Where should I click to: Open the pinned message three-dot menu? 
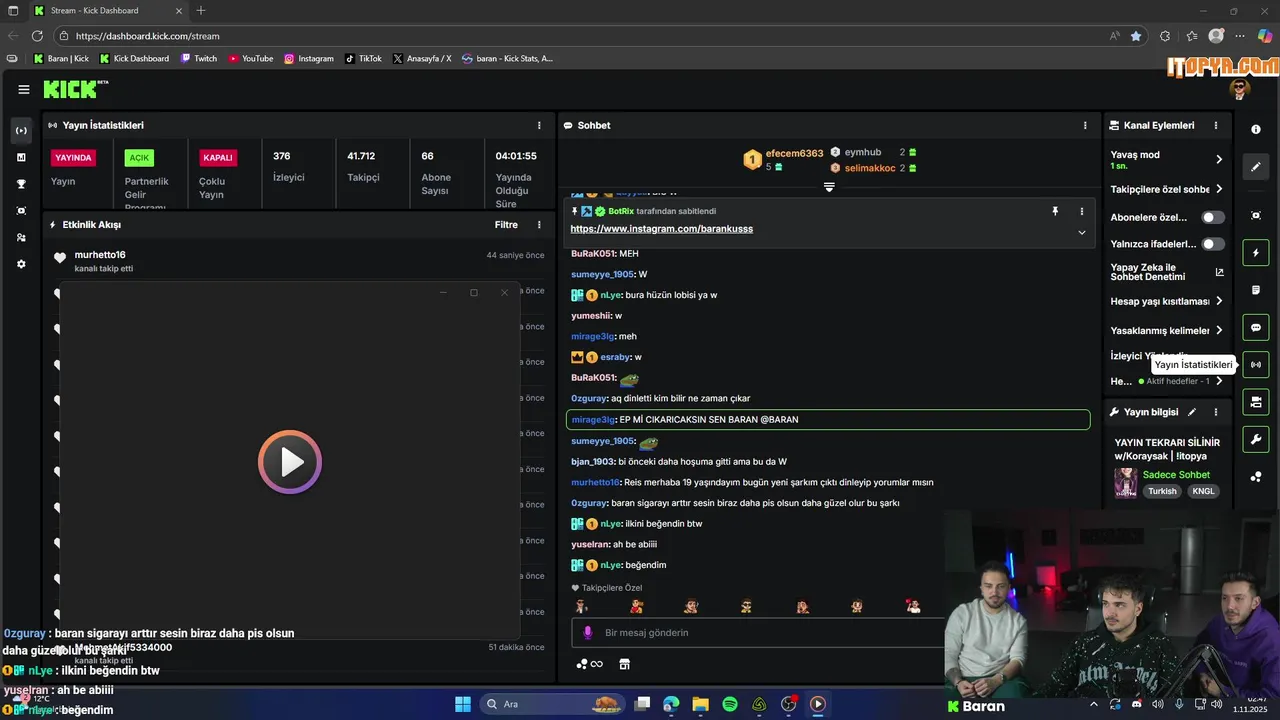tap(1081, 211)
